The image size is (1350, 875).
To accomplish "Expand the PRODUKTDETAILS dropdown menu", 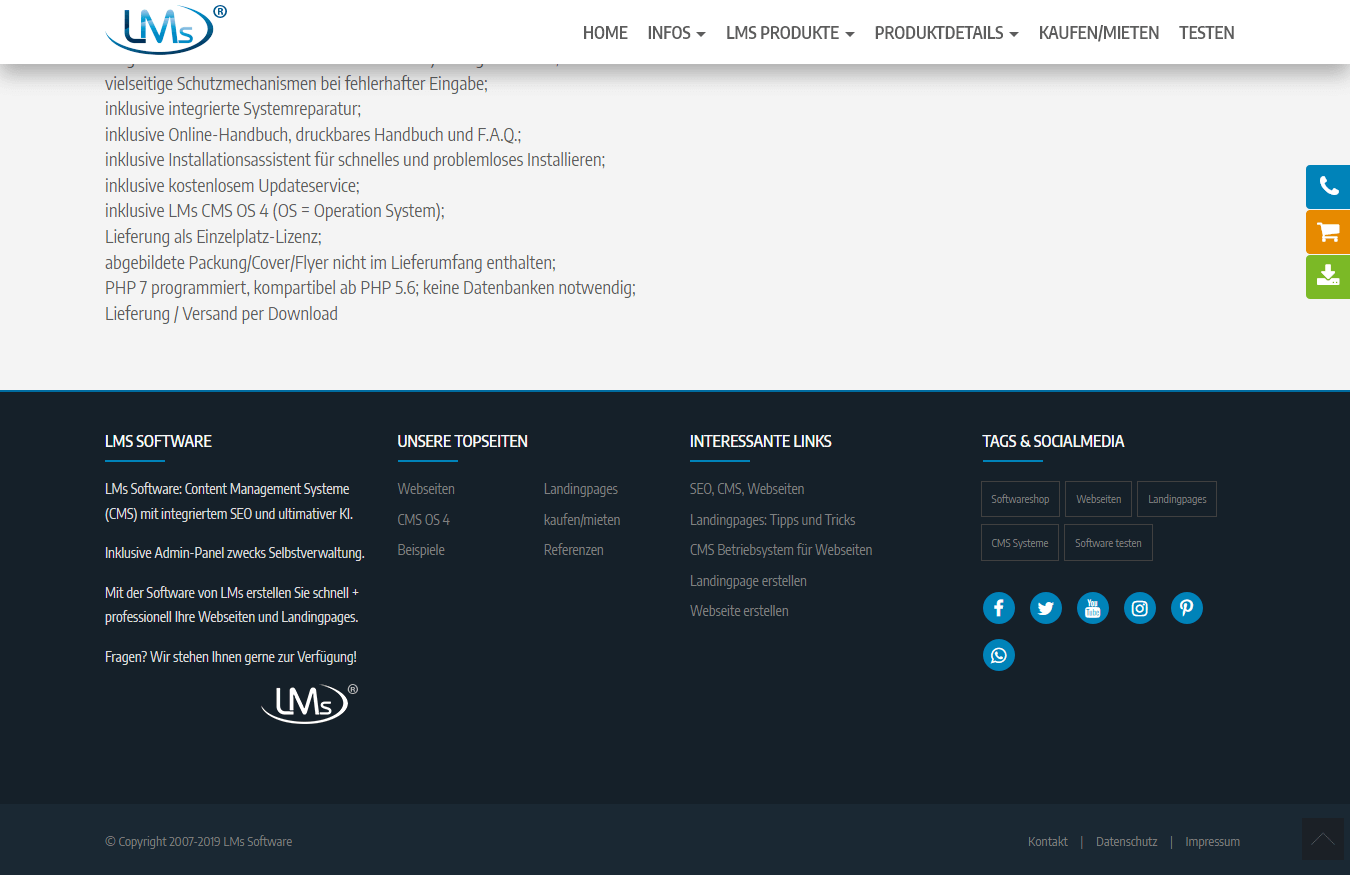I will coord(946,33).
